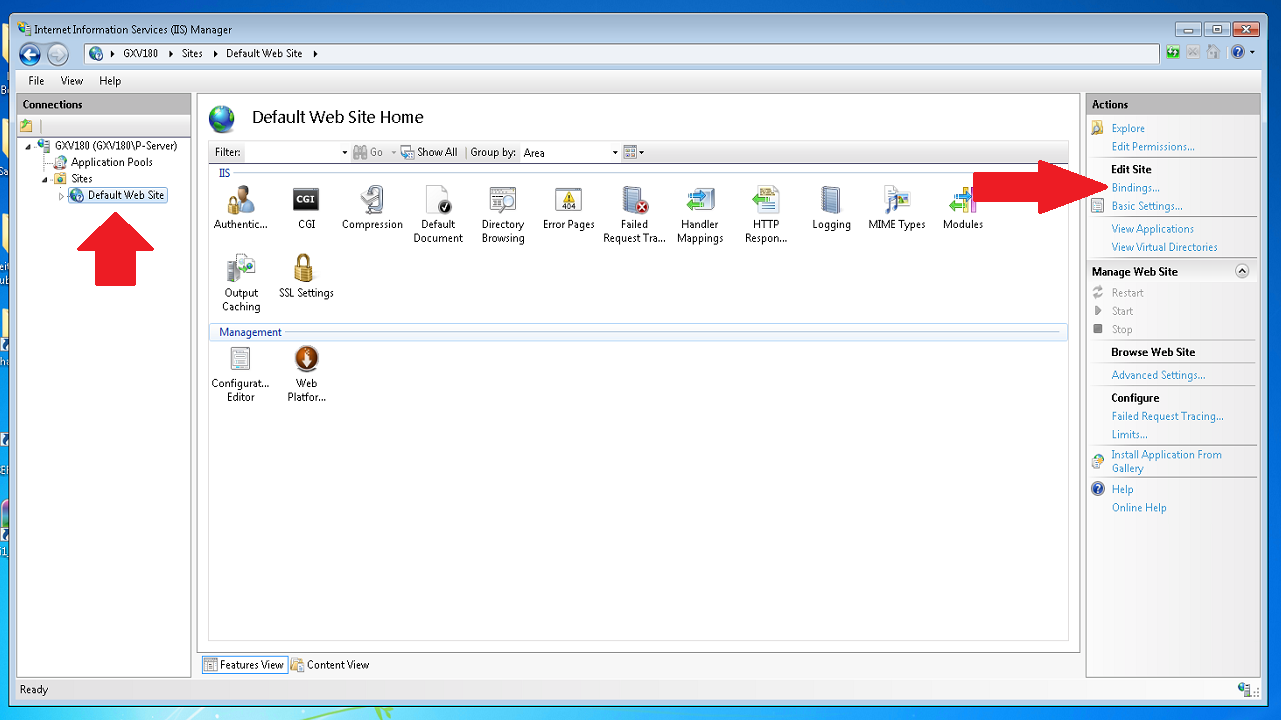Viewport: 1281px width, 720px height.
Task: Open the Configuration Editor icon
Action: point(240,359)
